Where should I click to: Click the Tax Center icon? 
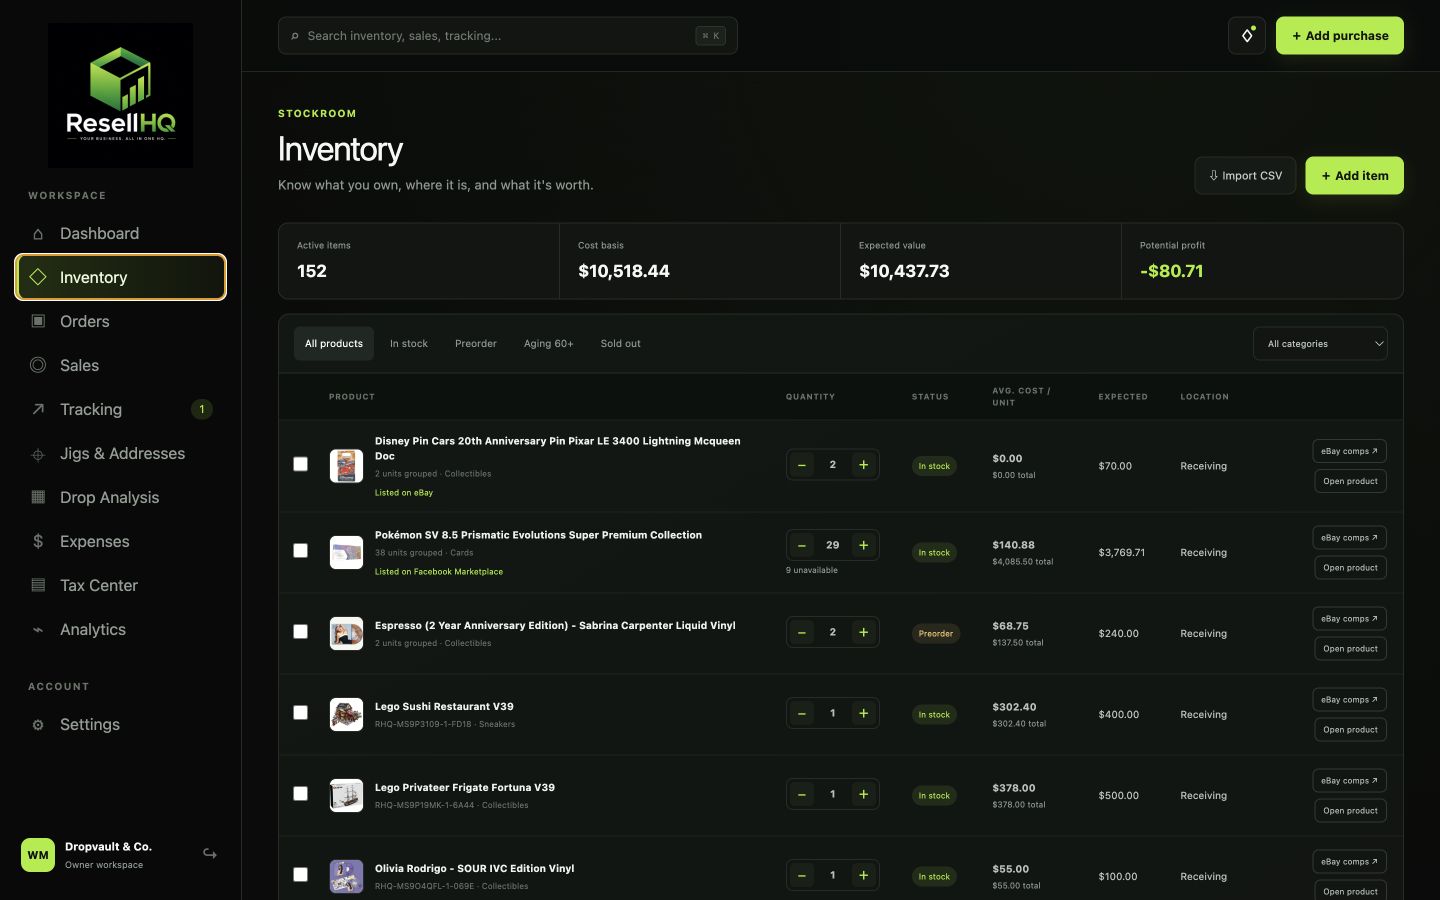click(38, 585)
